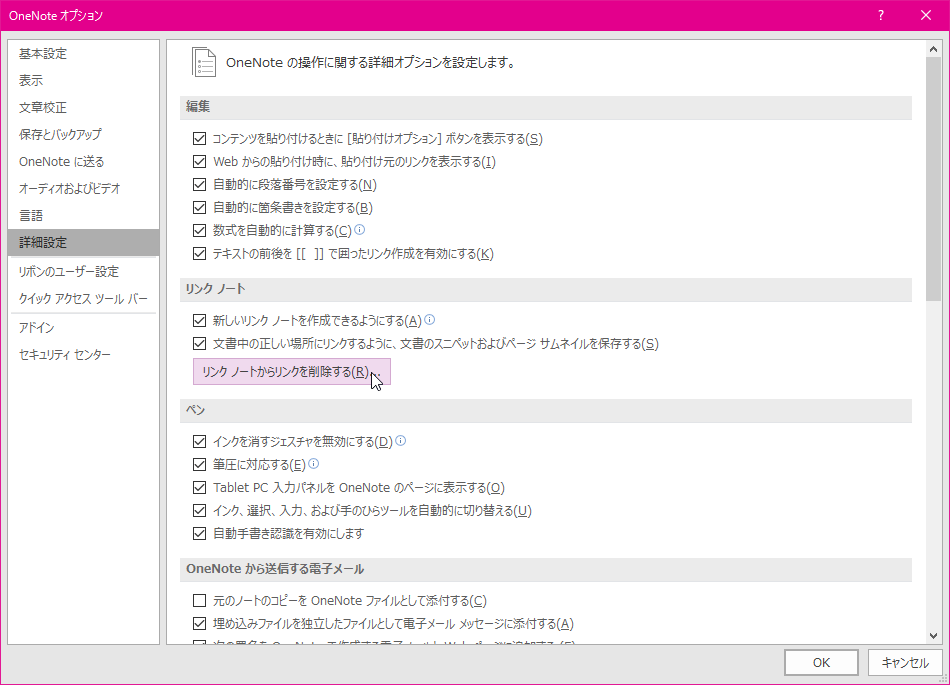Open リボンのユーザー設定
The height and width of the screenshot is (685, 950).
click(x=83, y=271)
